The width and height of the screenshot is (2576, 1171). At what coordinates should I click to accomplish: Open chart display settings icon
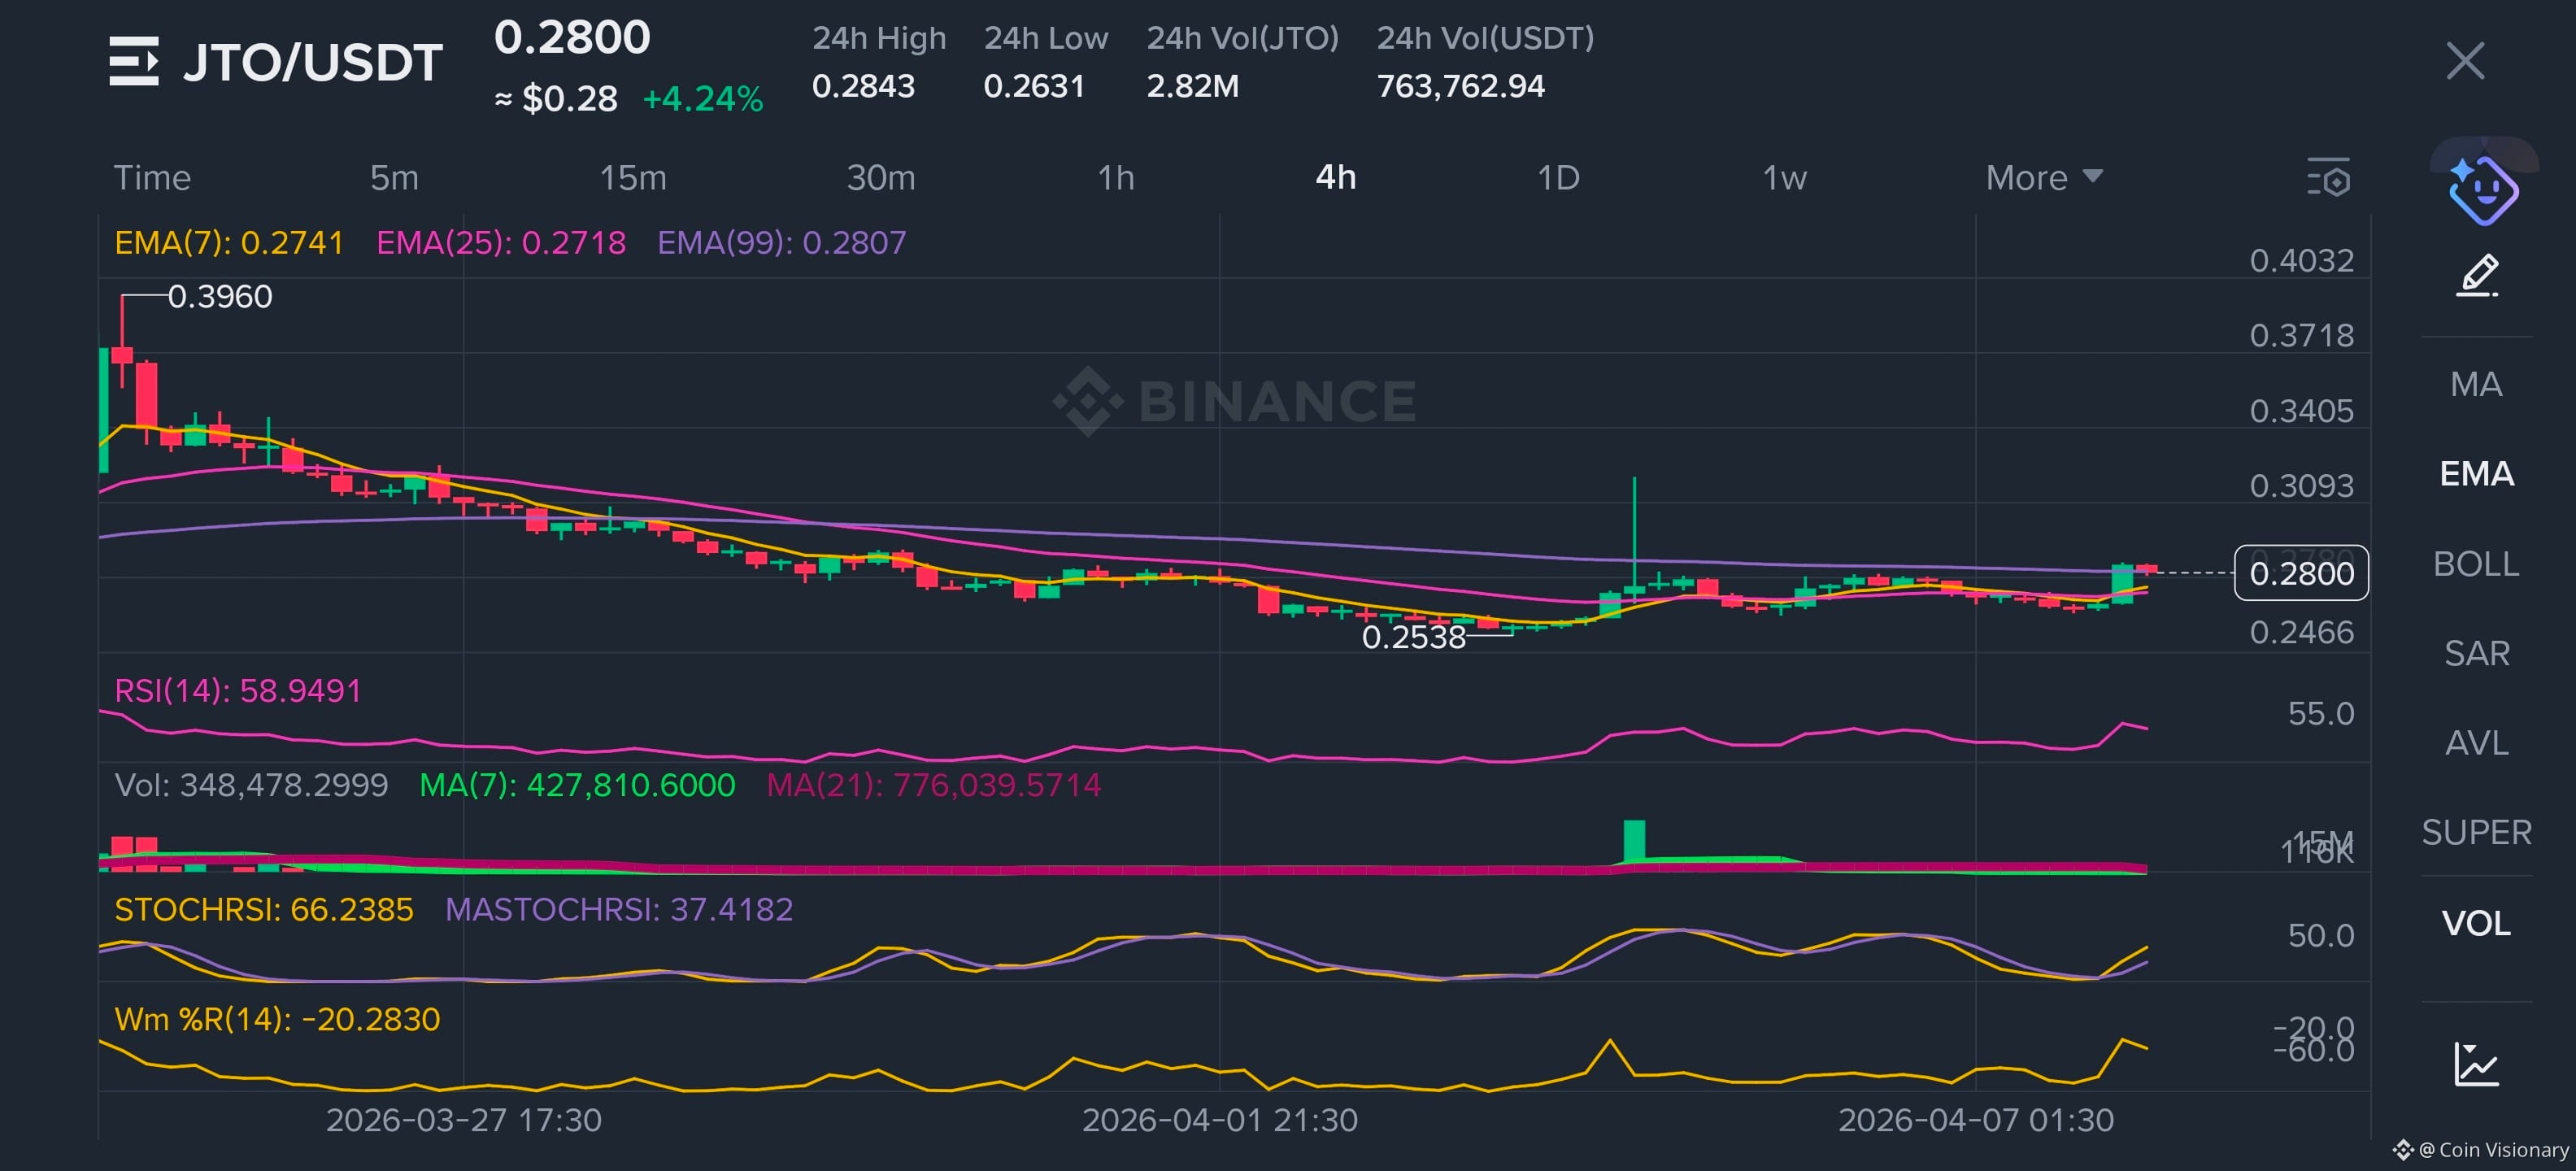pos(2329,177)
